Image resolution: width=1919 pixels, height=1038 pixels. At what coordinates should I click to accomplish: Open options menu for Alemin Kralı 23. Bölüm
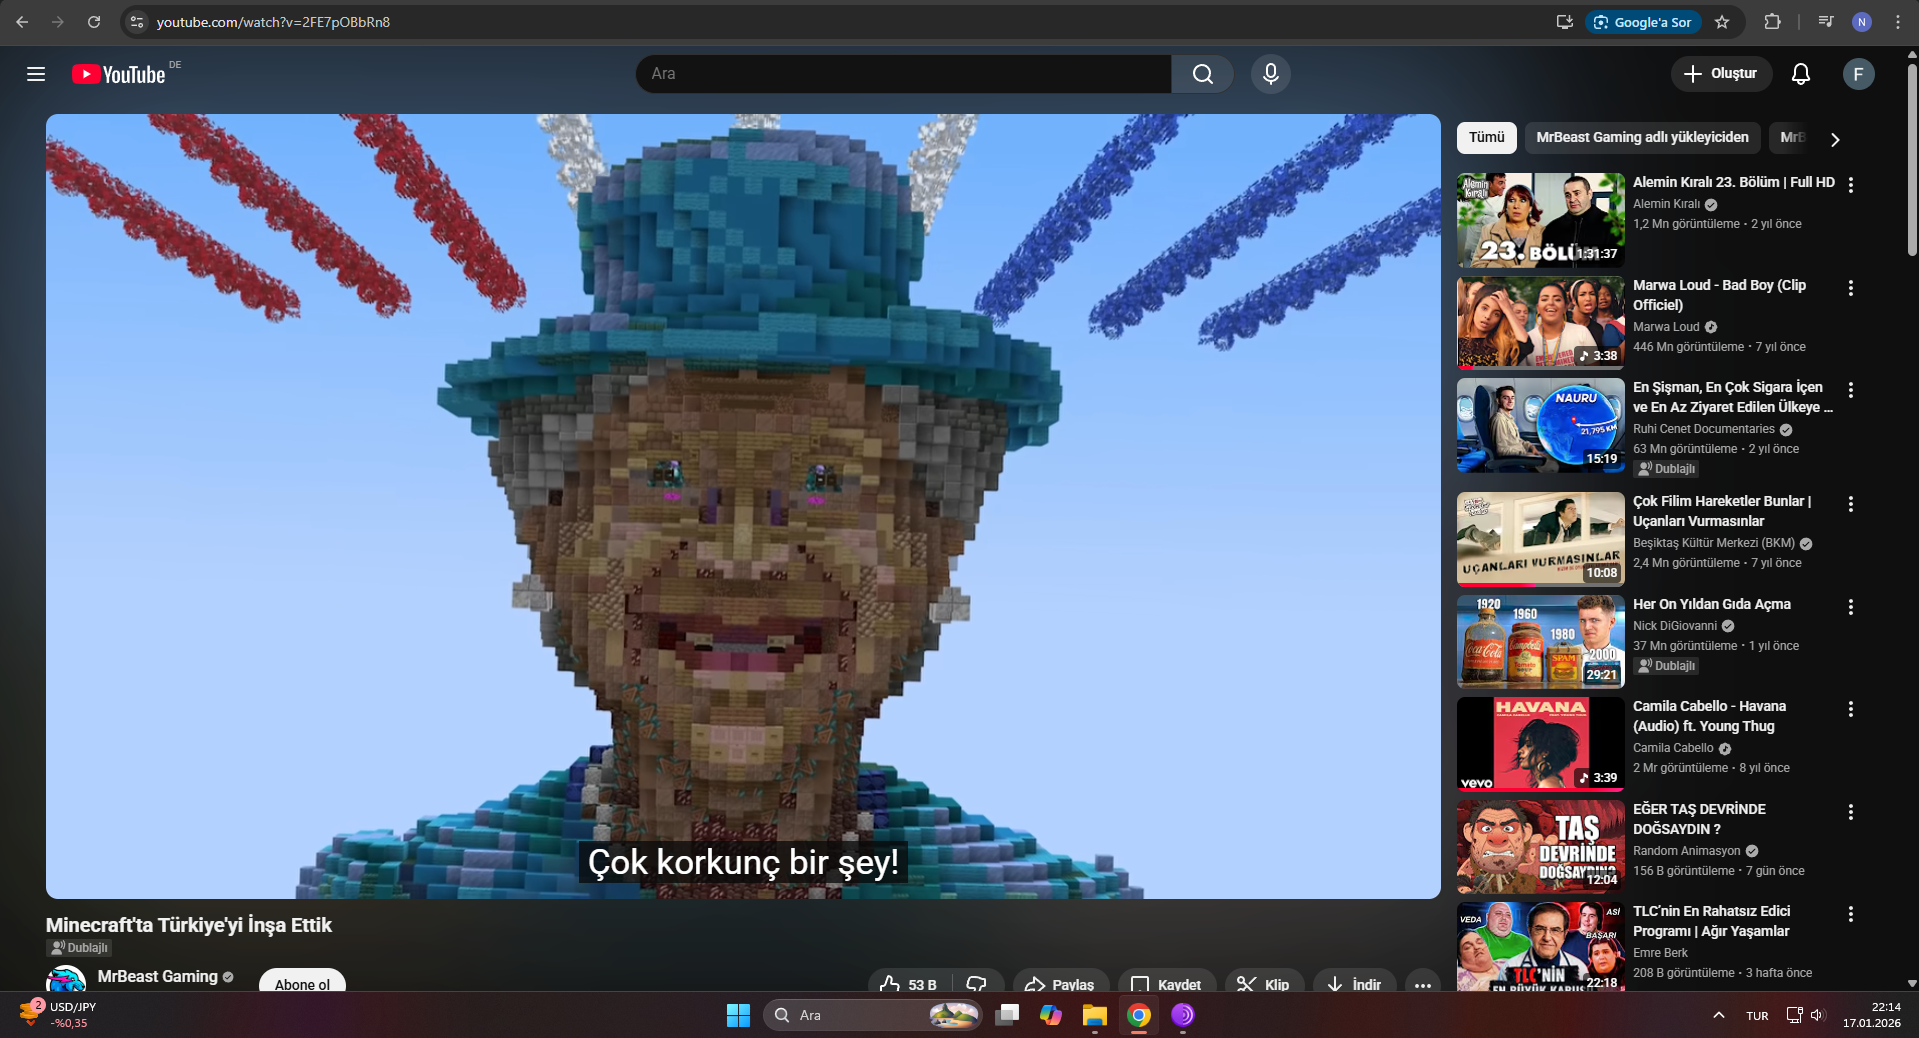tap(1850, 185)
